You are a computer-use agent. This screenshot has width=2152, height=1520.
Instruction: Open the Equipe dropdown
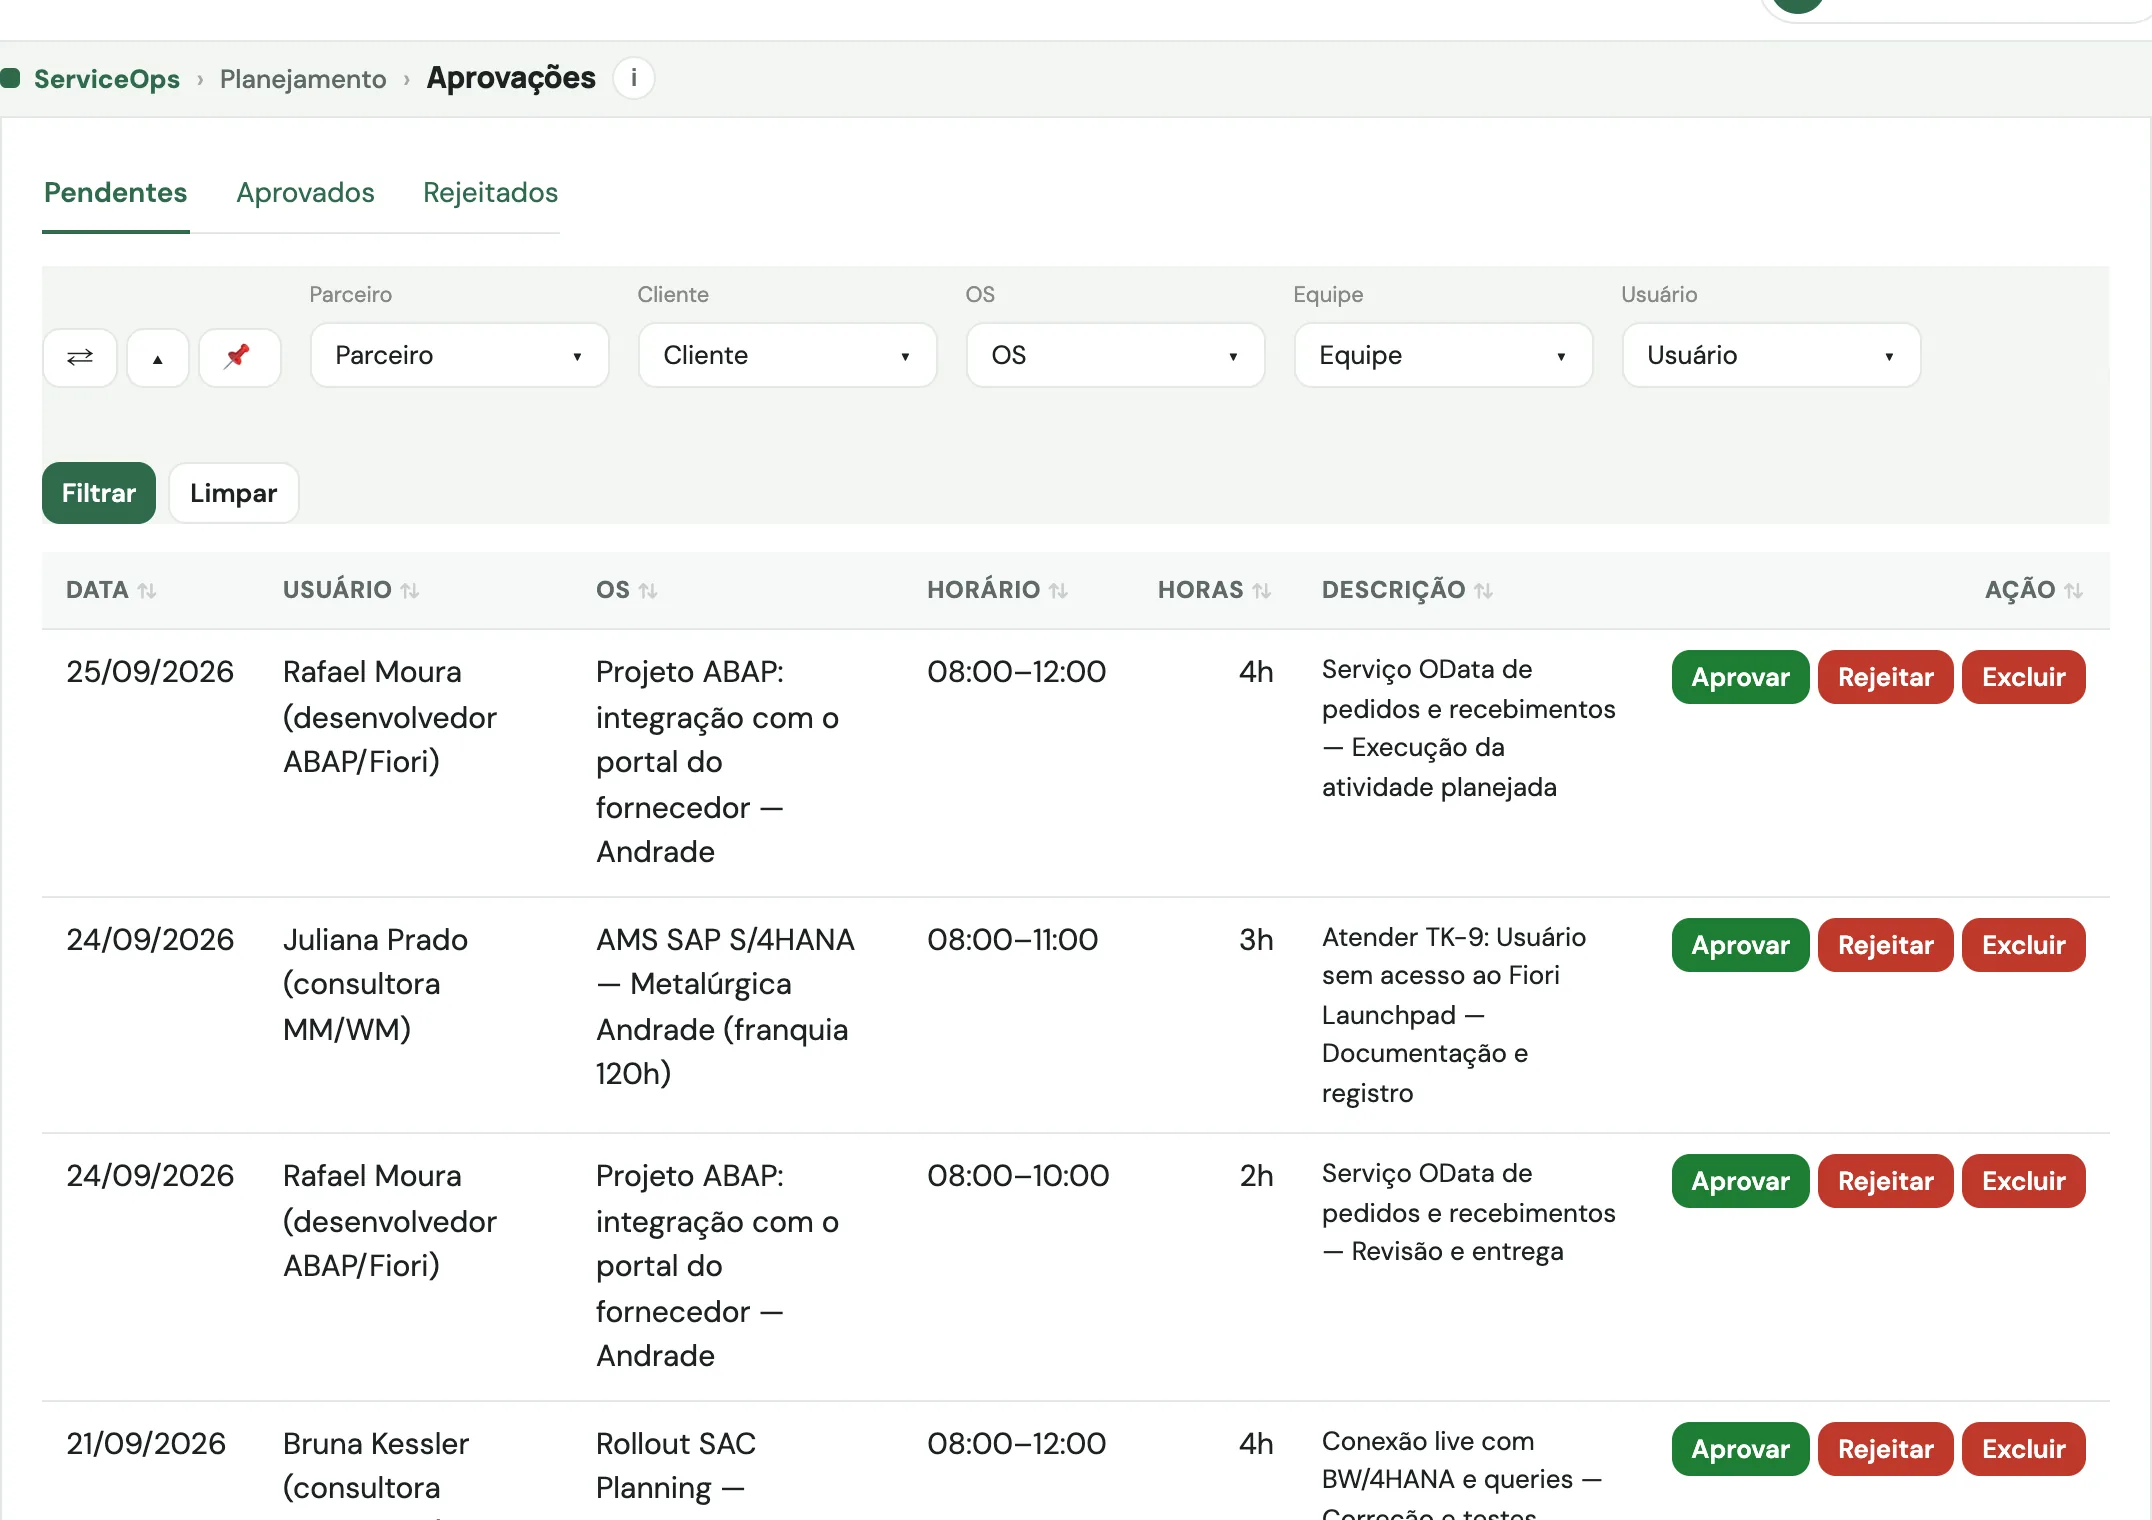coord(1444,355)
